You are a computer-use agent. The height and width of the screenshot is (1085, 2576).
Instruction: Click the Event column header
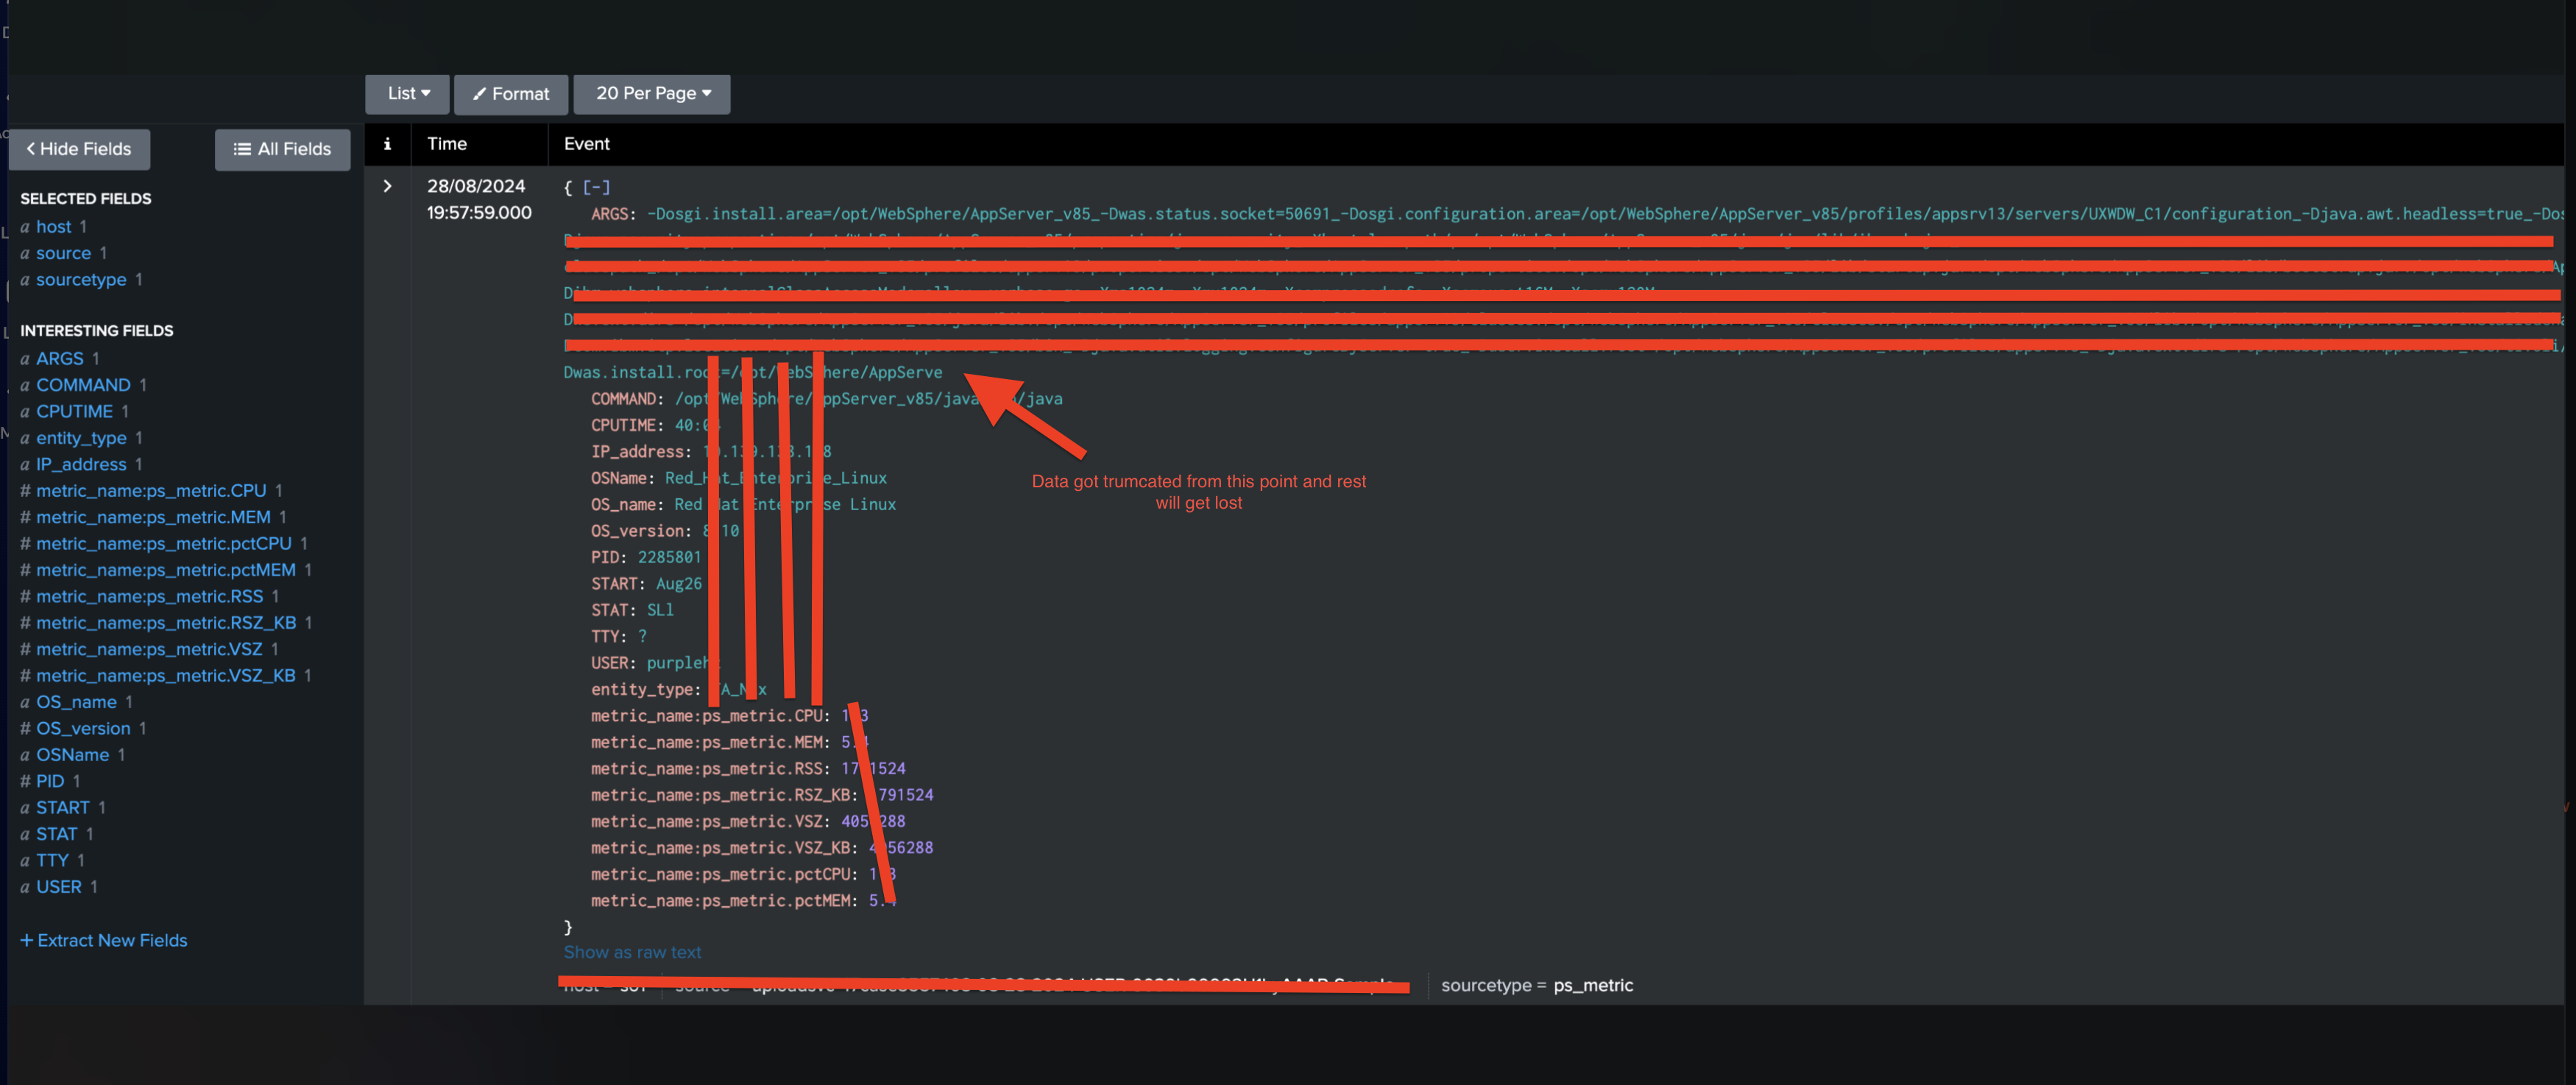[x=586, y=144]
